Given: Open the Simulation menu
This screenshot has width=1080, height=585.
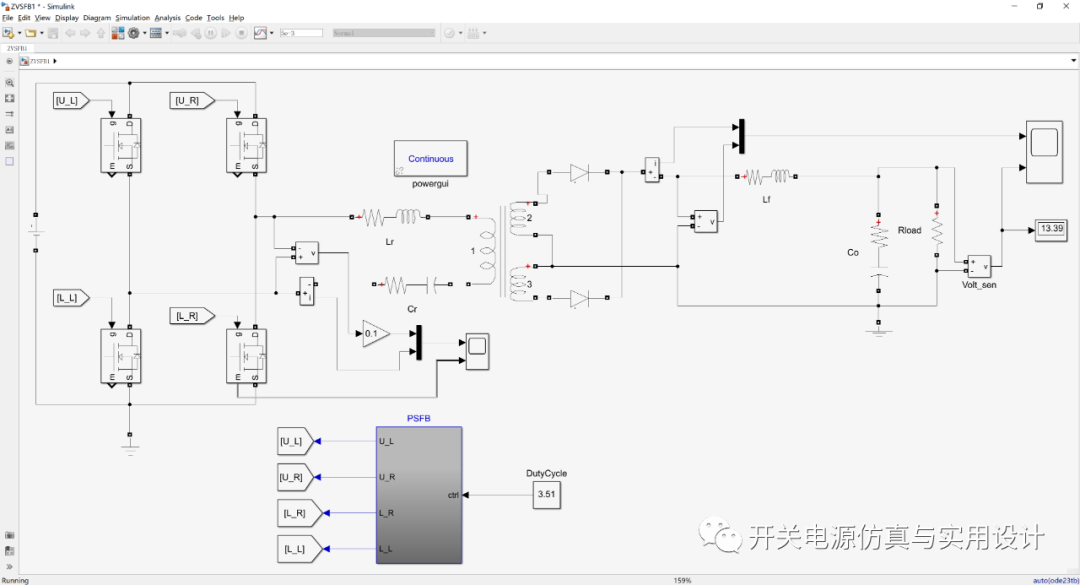Looking at the screenshot, I should pos(131,17).
